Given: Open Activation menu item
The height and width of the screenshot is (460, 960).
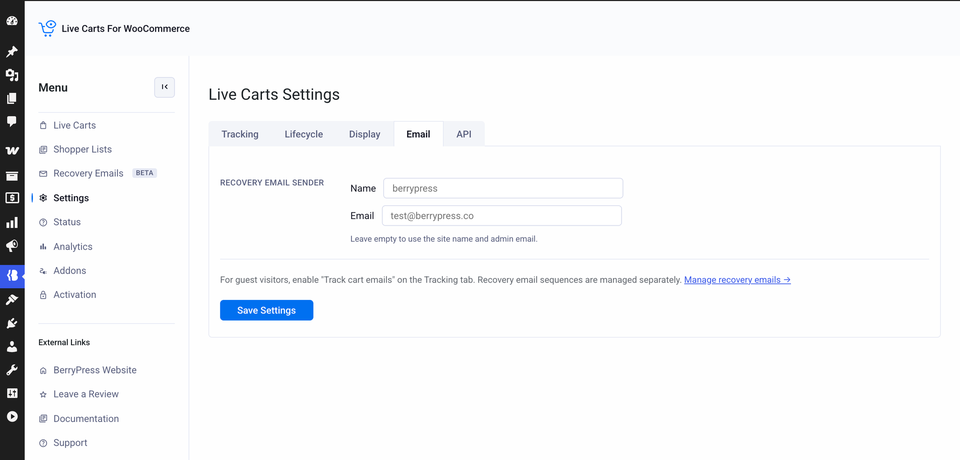Looking at the screenshot, I should [x=75, y=295].
